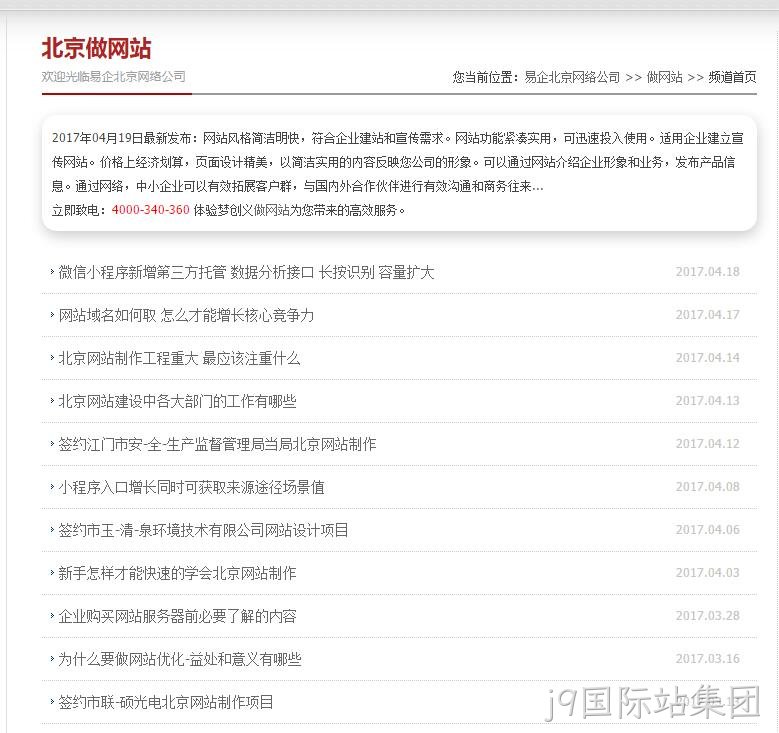Open article 为什么要做网站优化-益处和意义有哪些
Screen dimensions: 779x733
click(180, 659)
